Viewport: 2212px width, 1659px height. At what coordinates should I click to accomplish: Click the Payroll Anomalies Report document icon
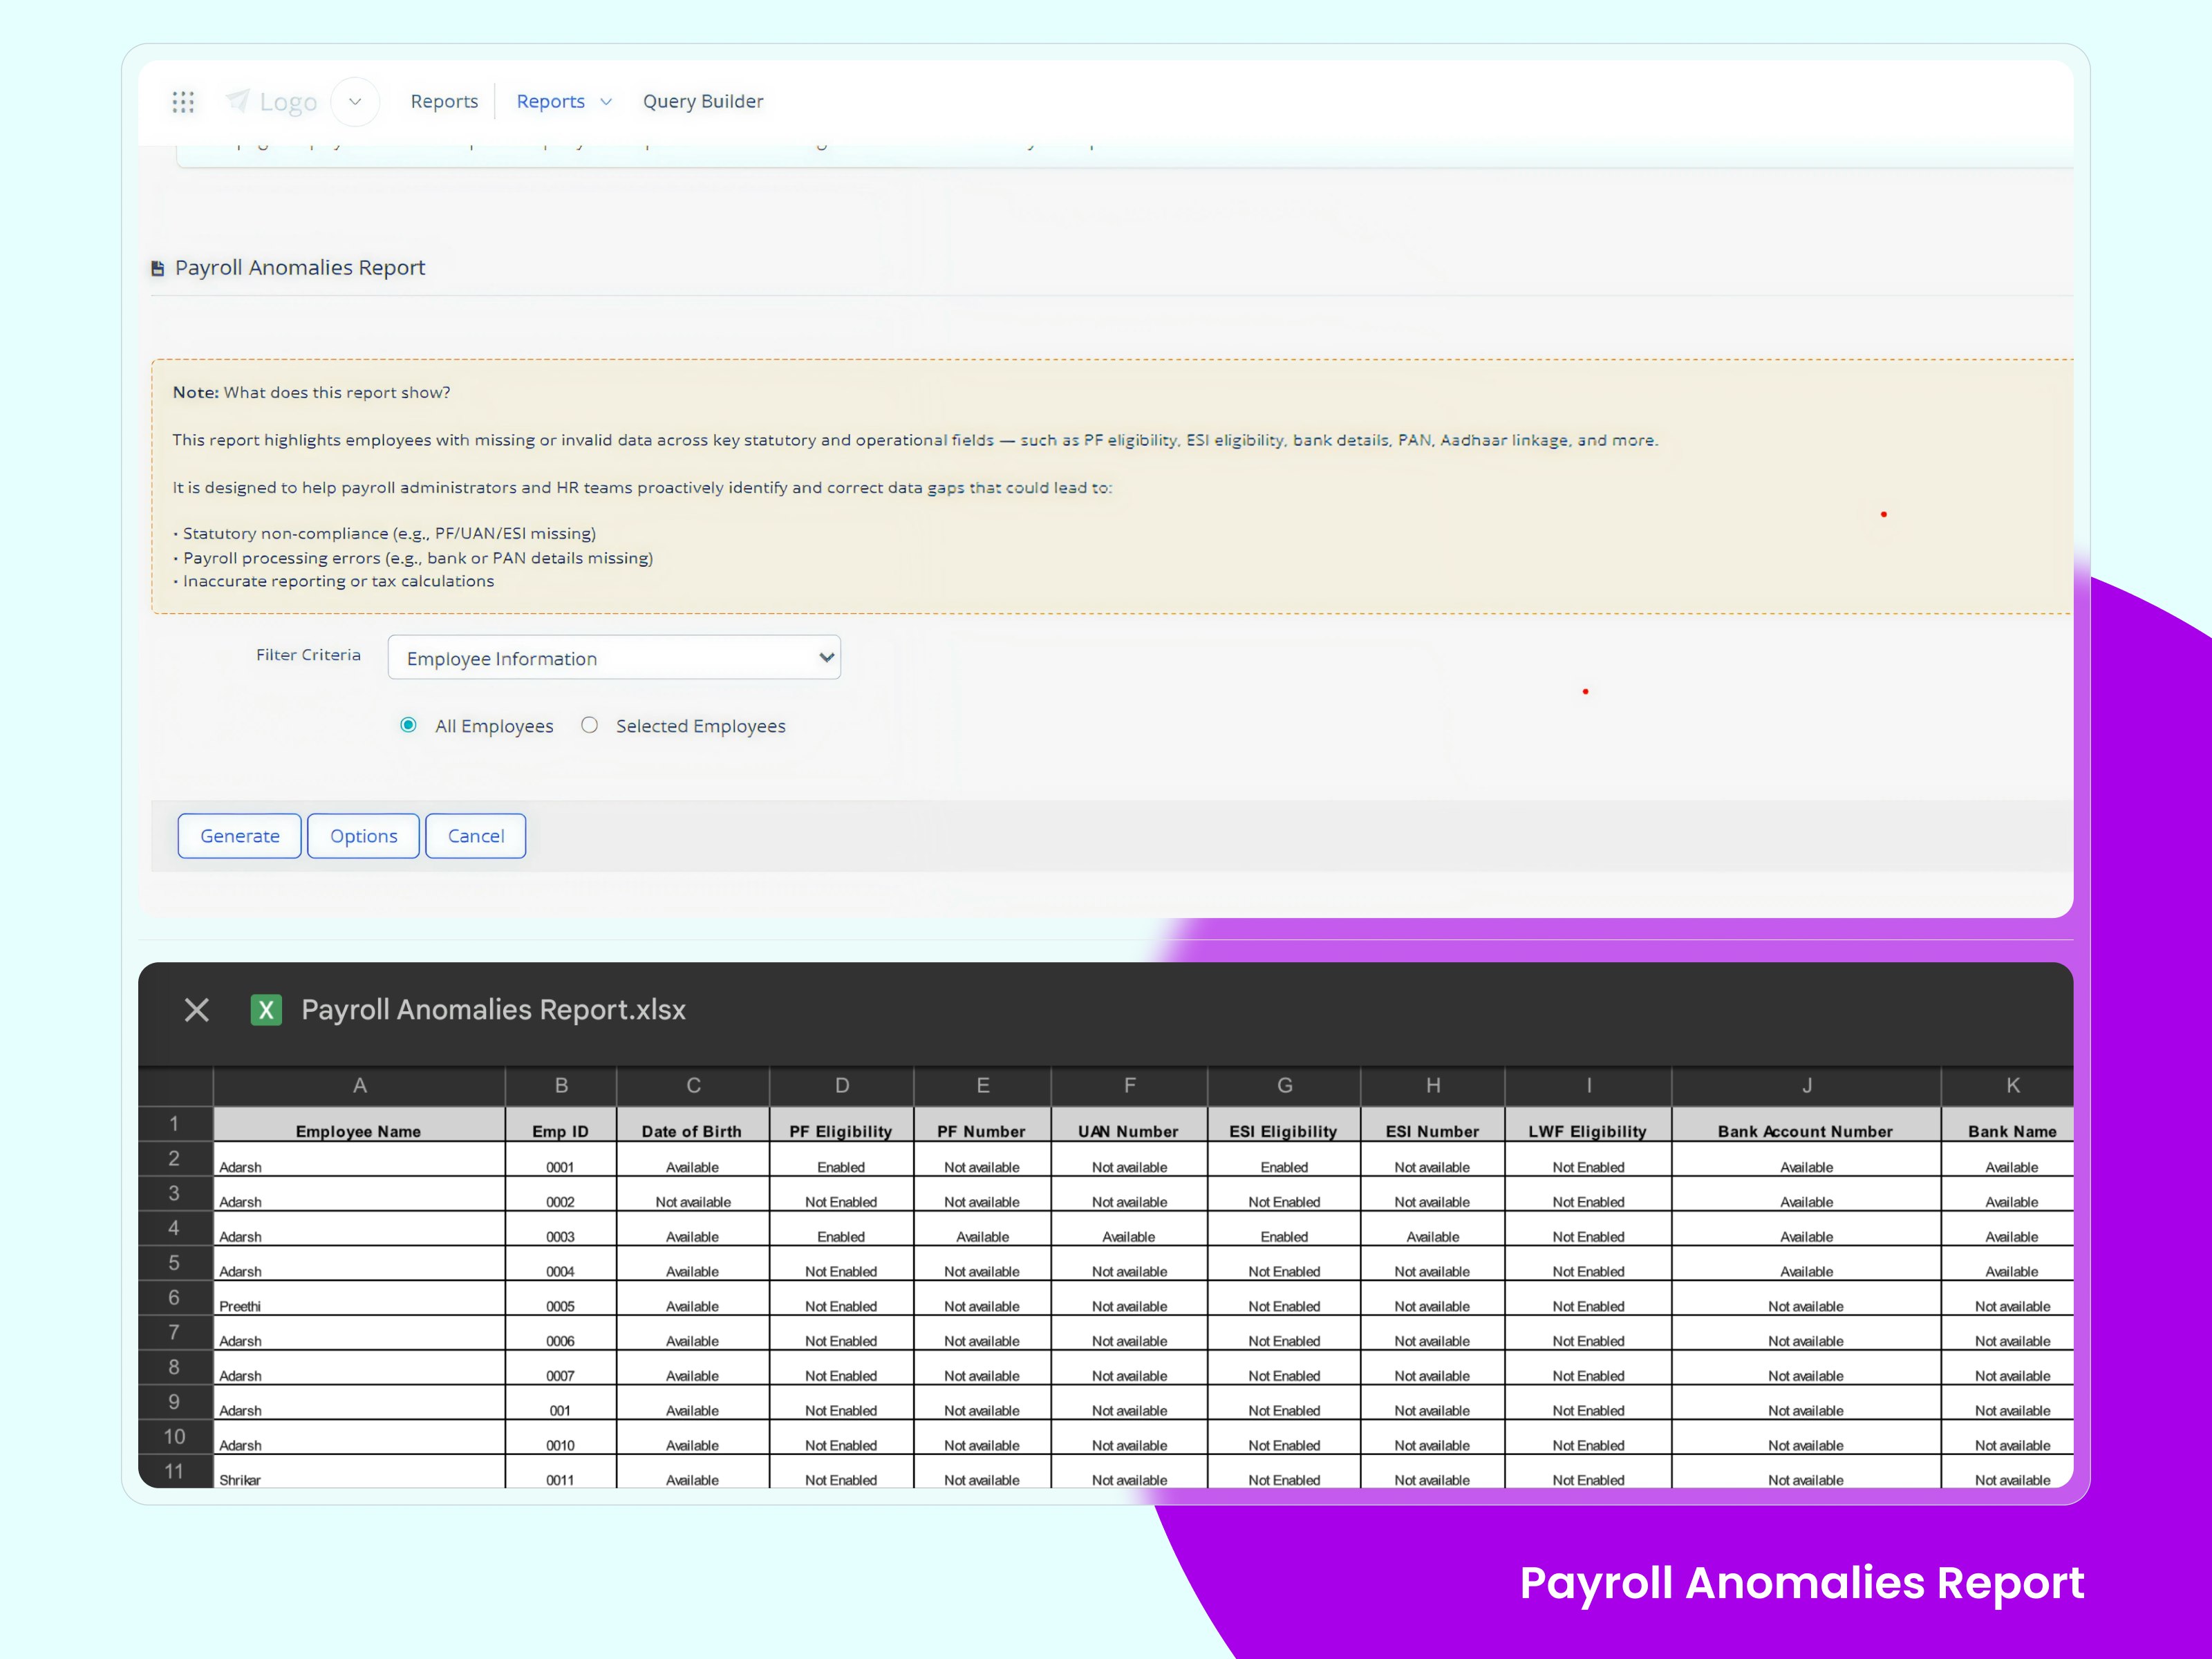(x=158, y=268)
